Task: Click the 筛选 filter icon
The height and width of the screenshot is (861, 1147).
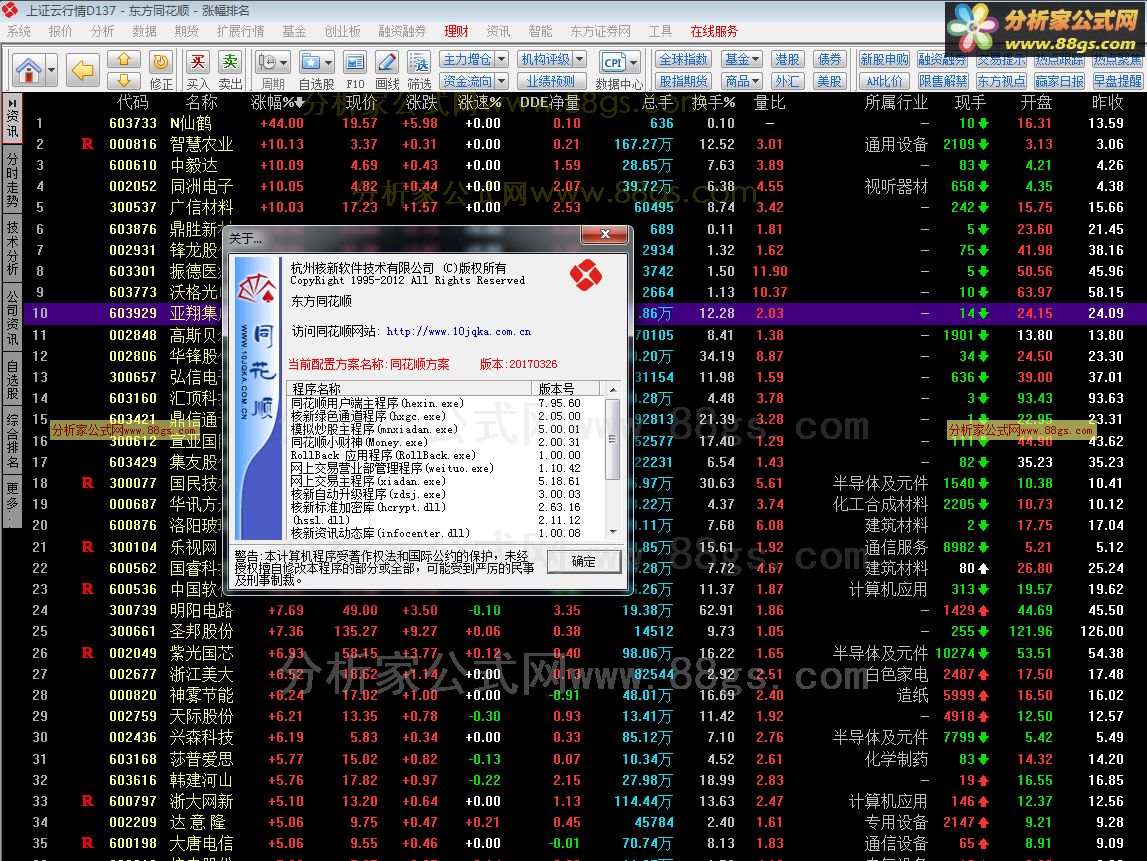Action: pos(419,63)
